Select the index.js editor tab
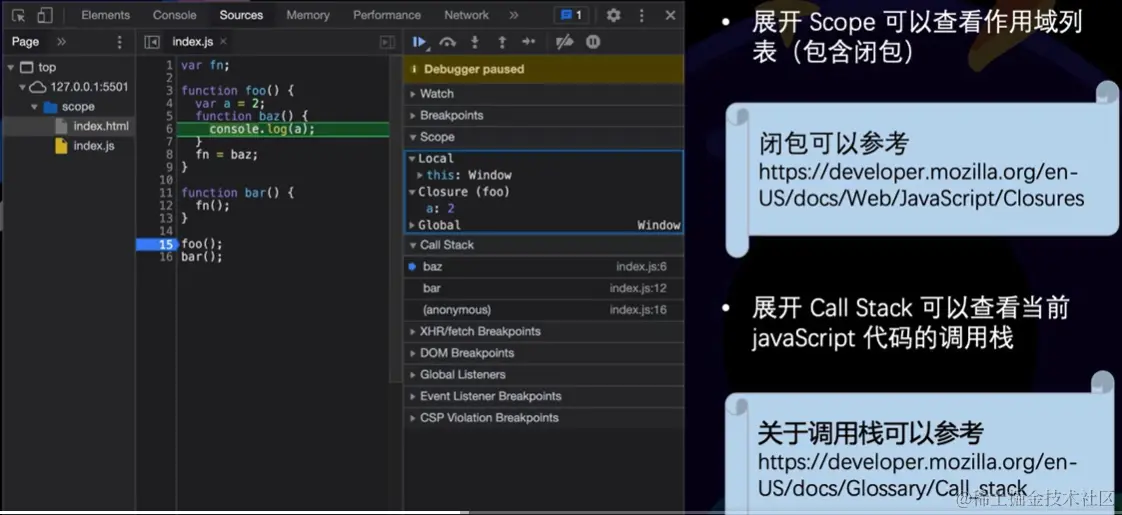 pyautogui.click(x=192, y=41)
